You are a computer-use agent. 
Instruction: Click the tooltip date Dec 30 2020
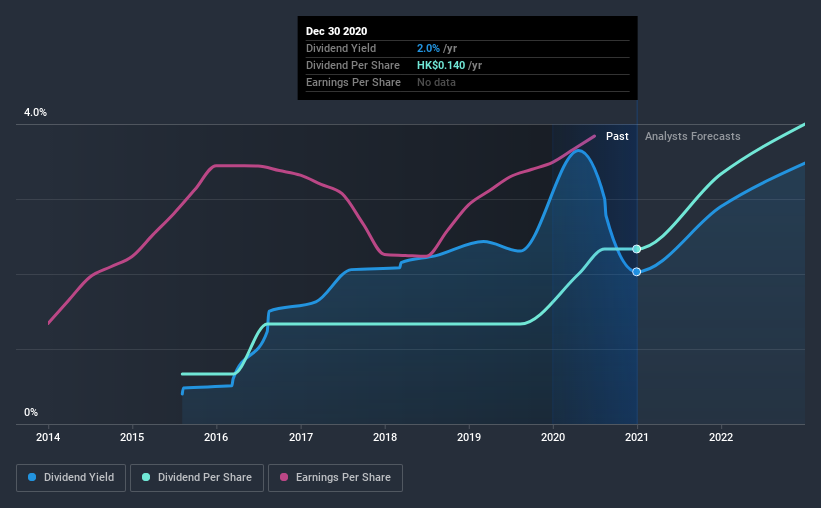[336, 31]
